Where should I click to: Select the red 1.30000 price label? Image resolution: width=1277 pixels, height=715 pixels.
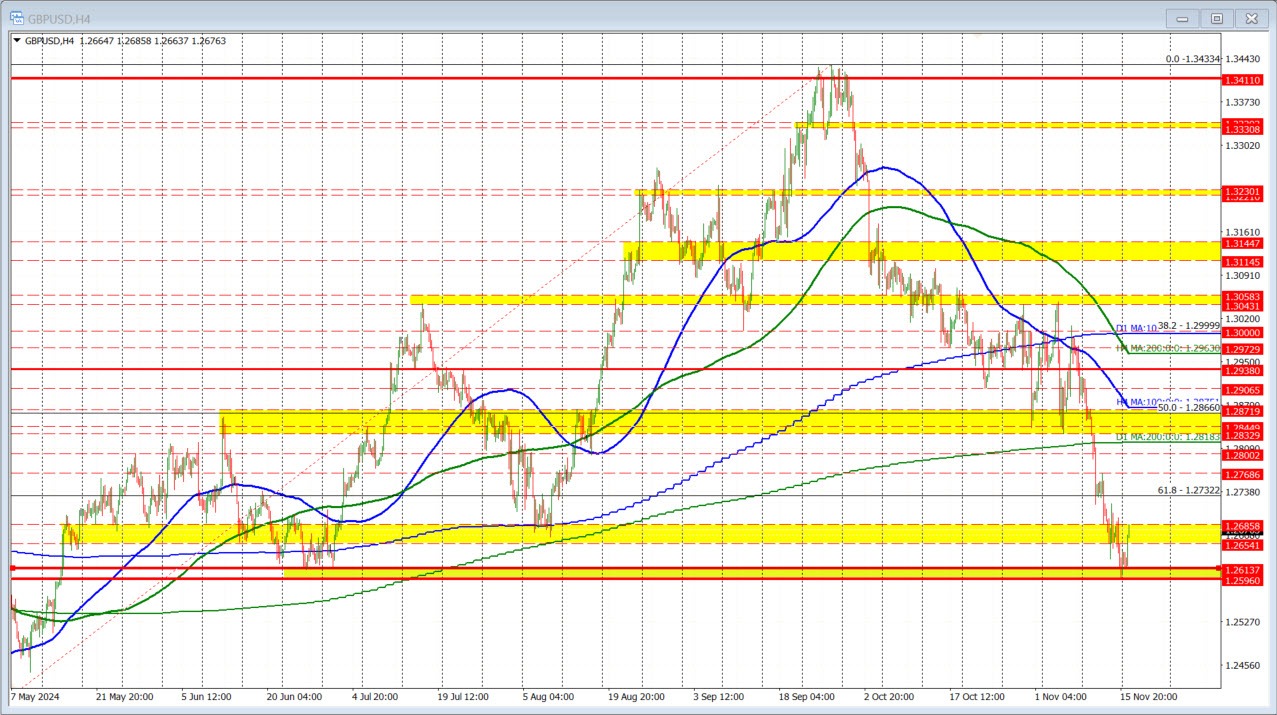[1244, 332]
